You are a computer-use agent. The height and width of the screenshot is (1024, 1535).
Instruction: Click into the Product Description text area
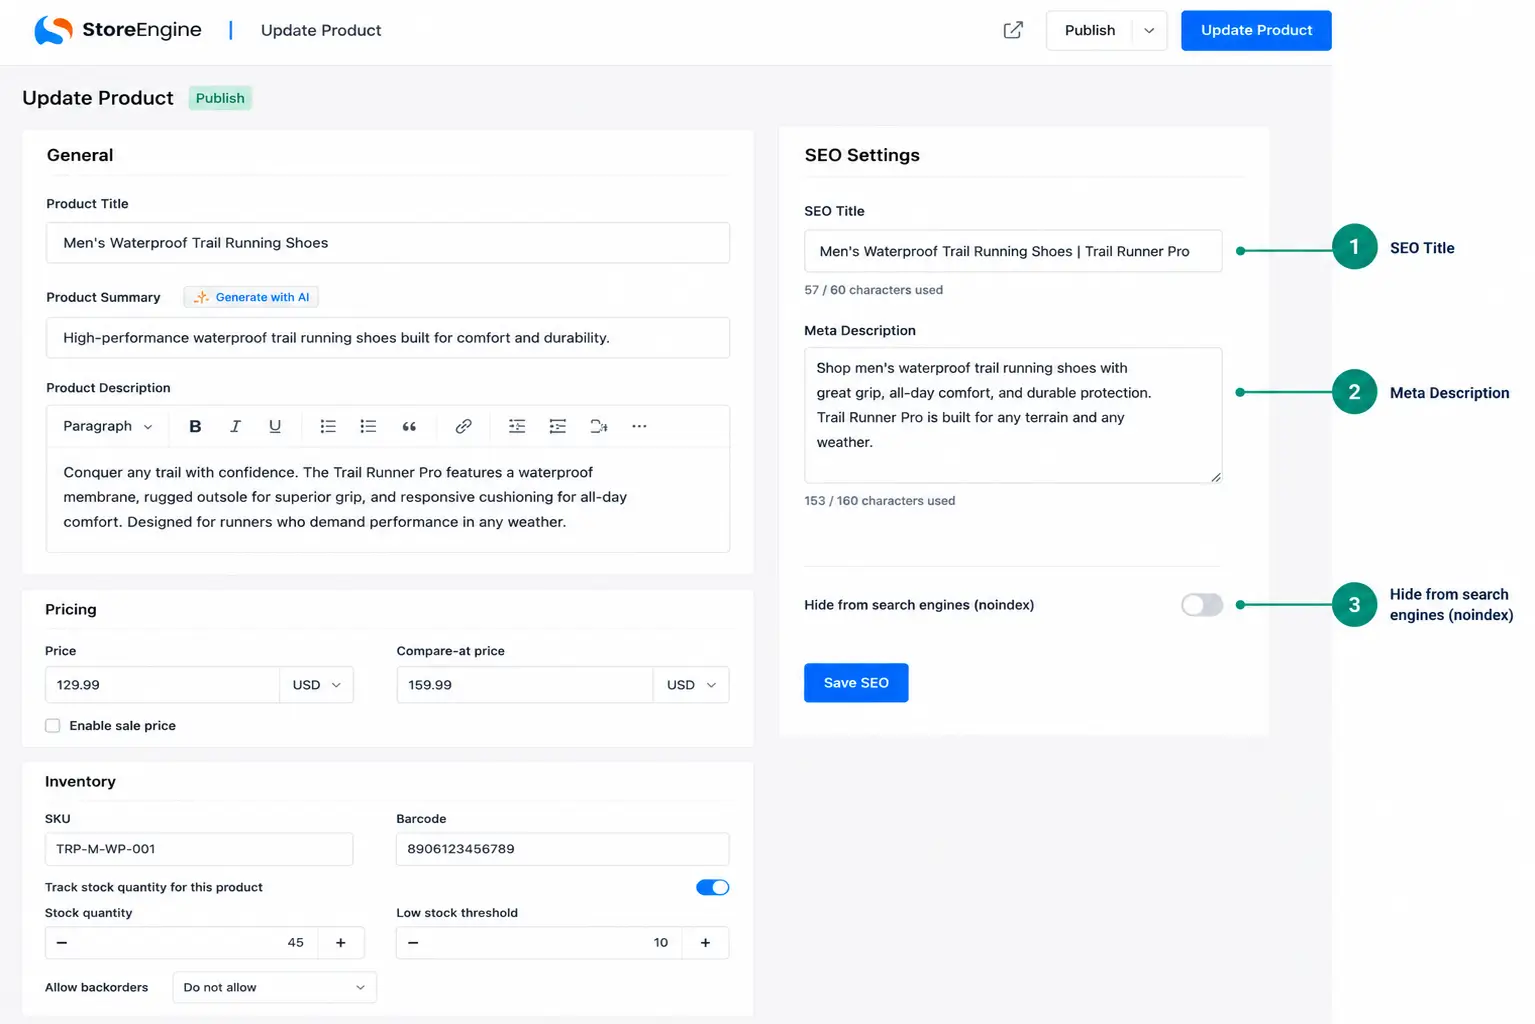[388, 498]
